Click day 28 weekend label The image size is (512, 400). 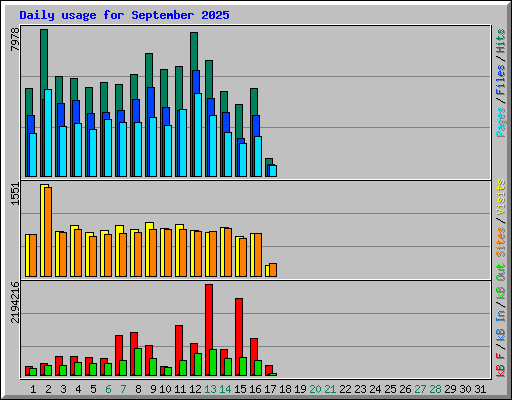click(x=435, y=389)
